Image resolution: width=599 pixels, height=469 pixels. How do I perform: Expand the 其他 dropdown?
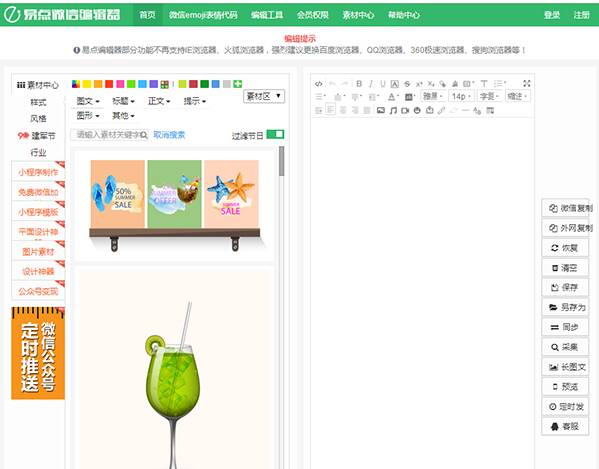coord(123,116)
